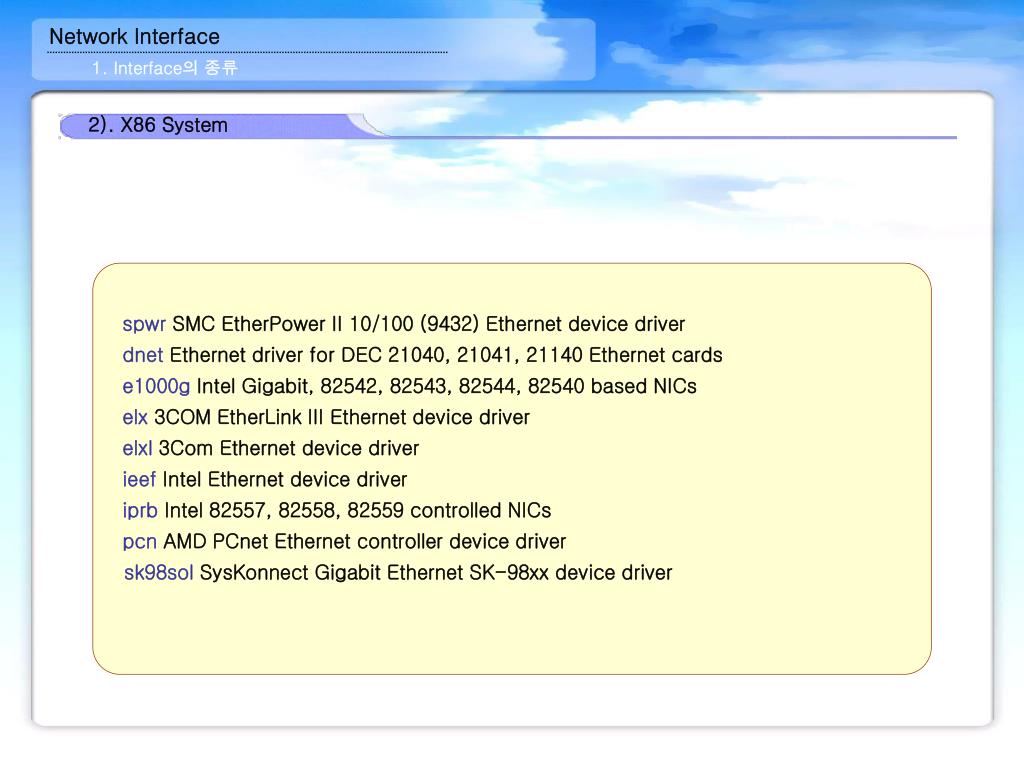Click the 3COM EtherLink III description
This screenshot has height=768, width=1024.
[x=342, y=417]
